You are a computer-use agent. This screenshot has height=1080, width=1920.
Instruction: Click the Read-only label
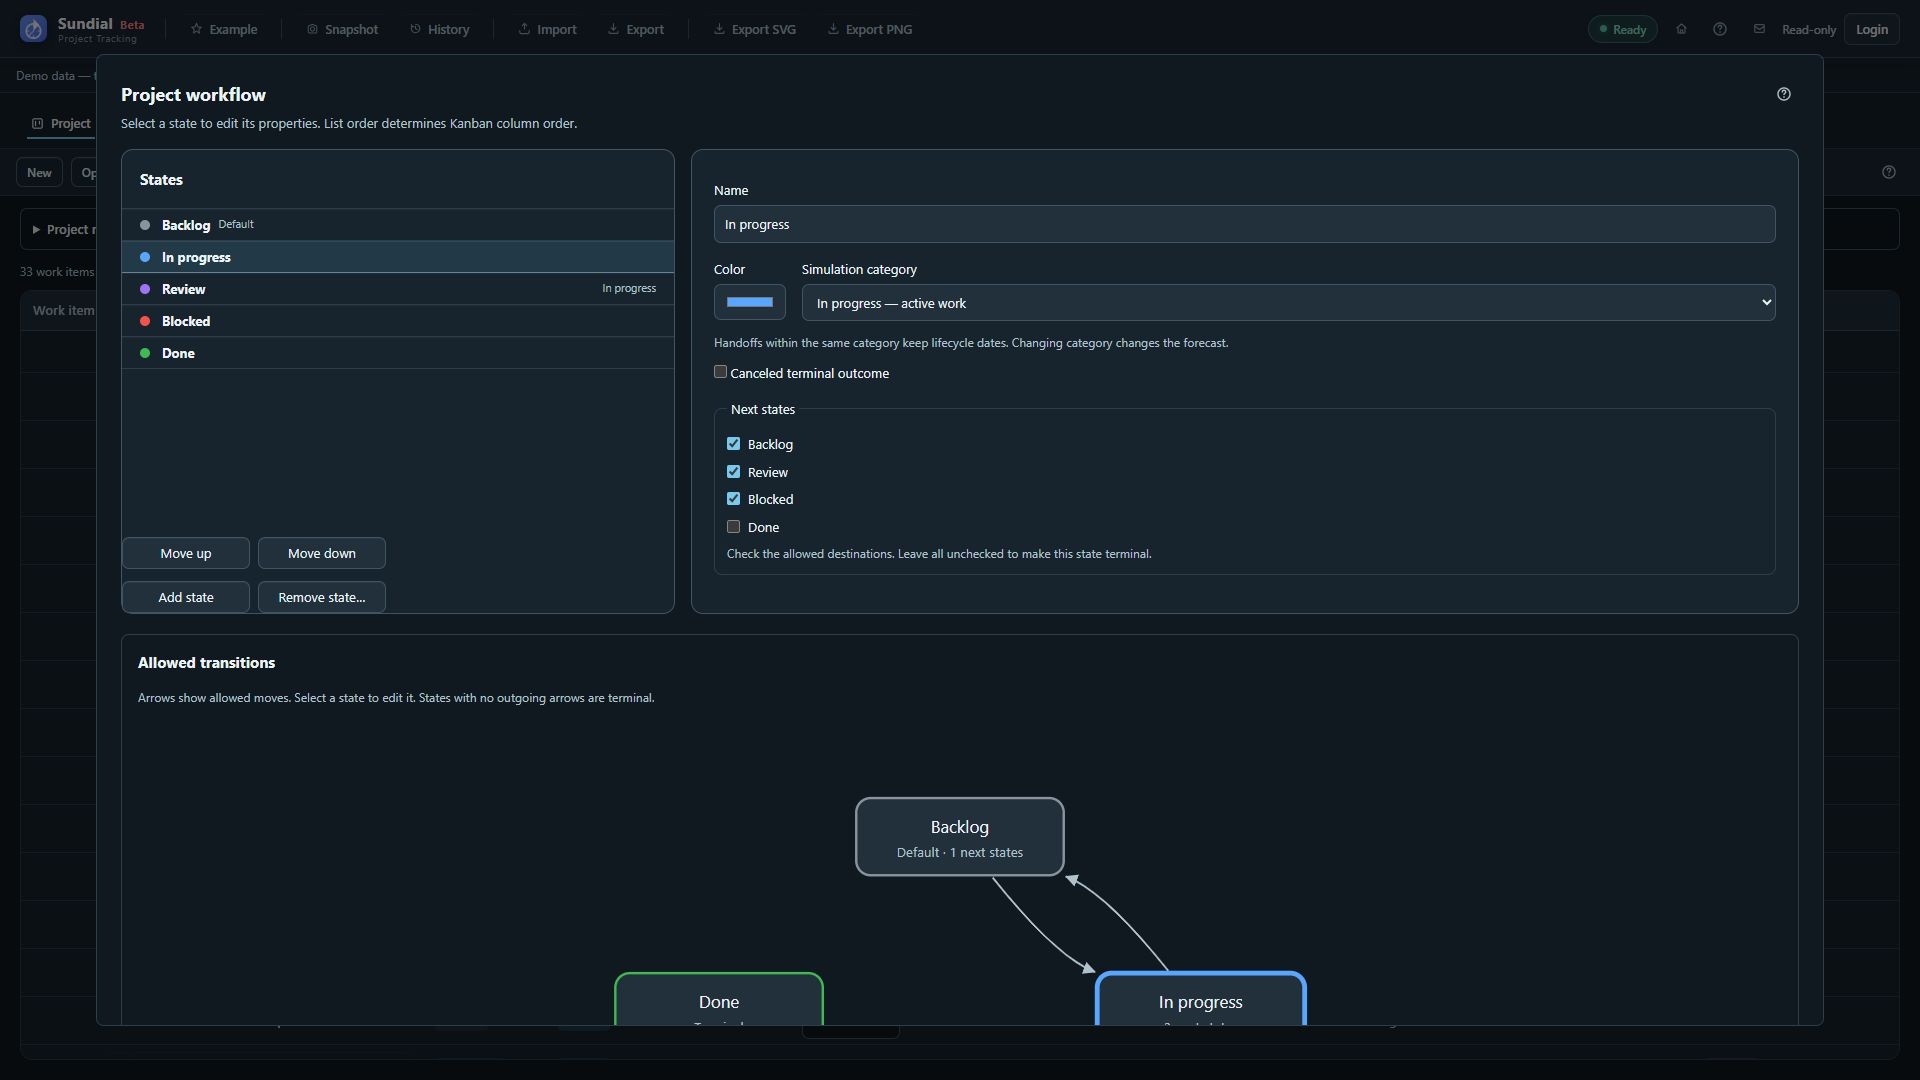(1808, 30)
